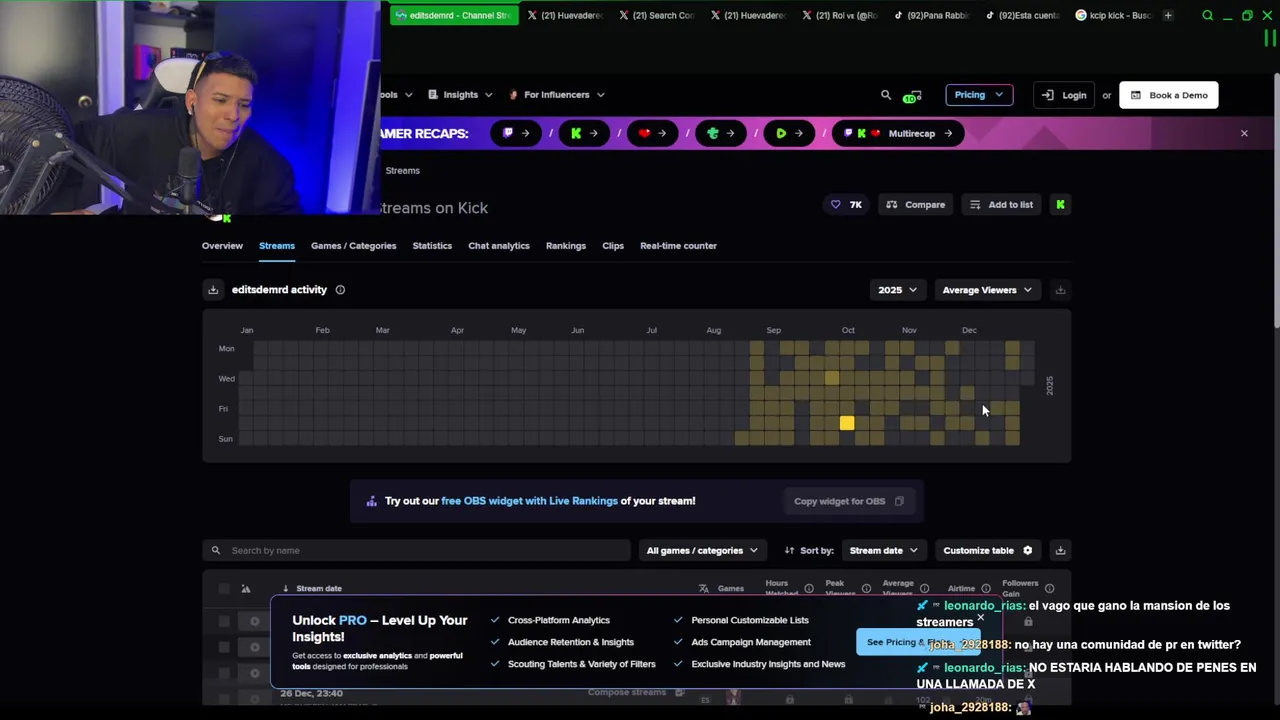Click the play icon in first stream row
1280x720 pixels.
254,621
